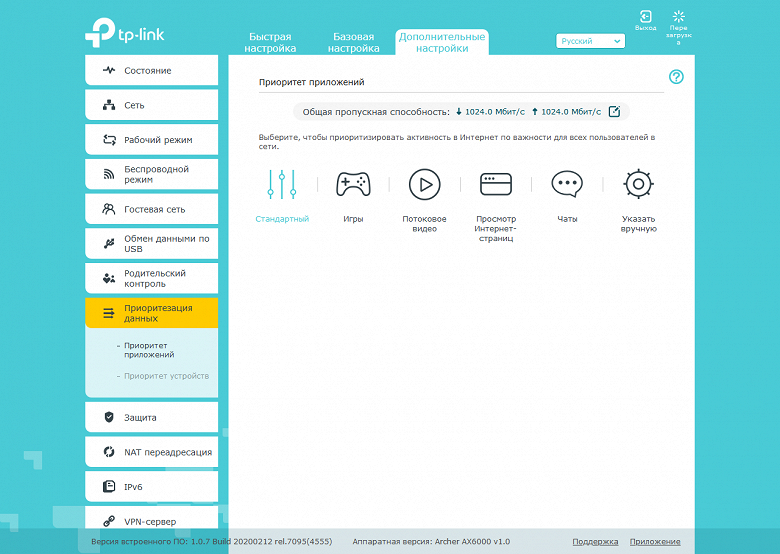This screenshot has width=780, height=554.
Task: Click upload speed 1024.0 Мбит/с value
Action: tap(571, 112)
